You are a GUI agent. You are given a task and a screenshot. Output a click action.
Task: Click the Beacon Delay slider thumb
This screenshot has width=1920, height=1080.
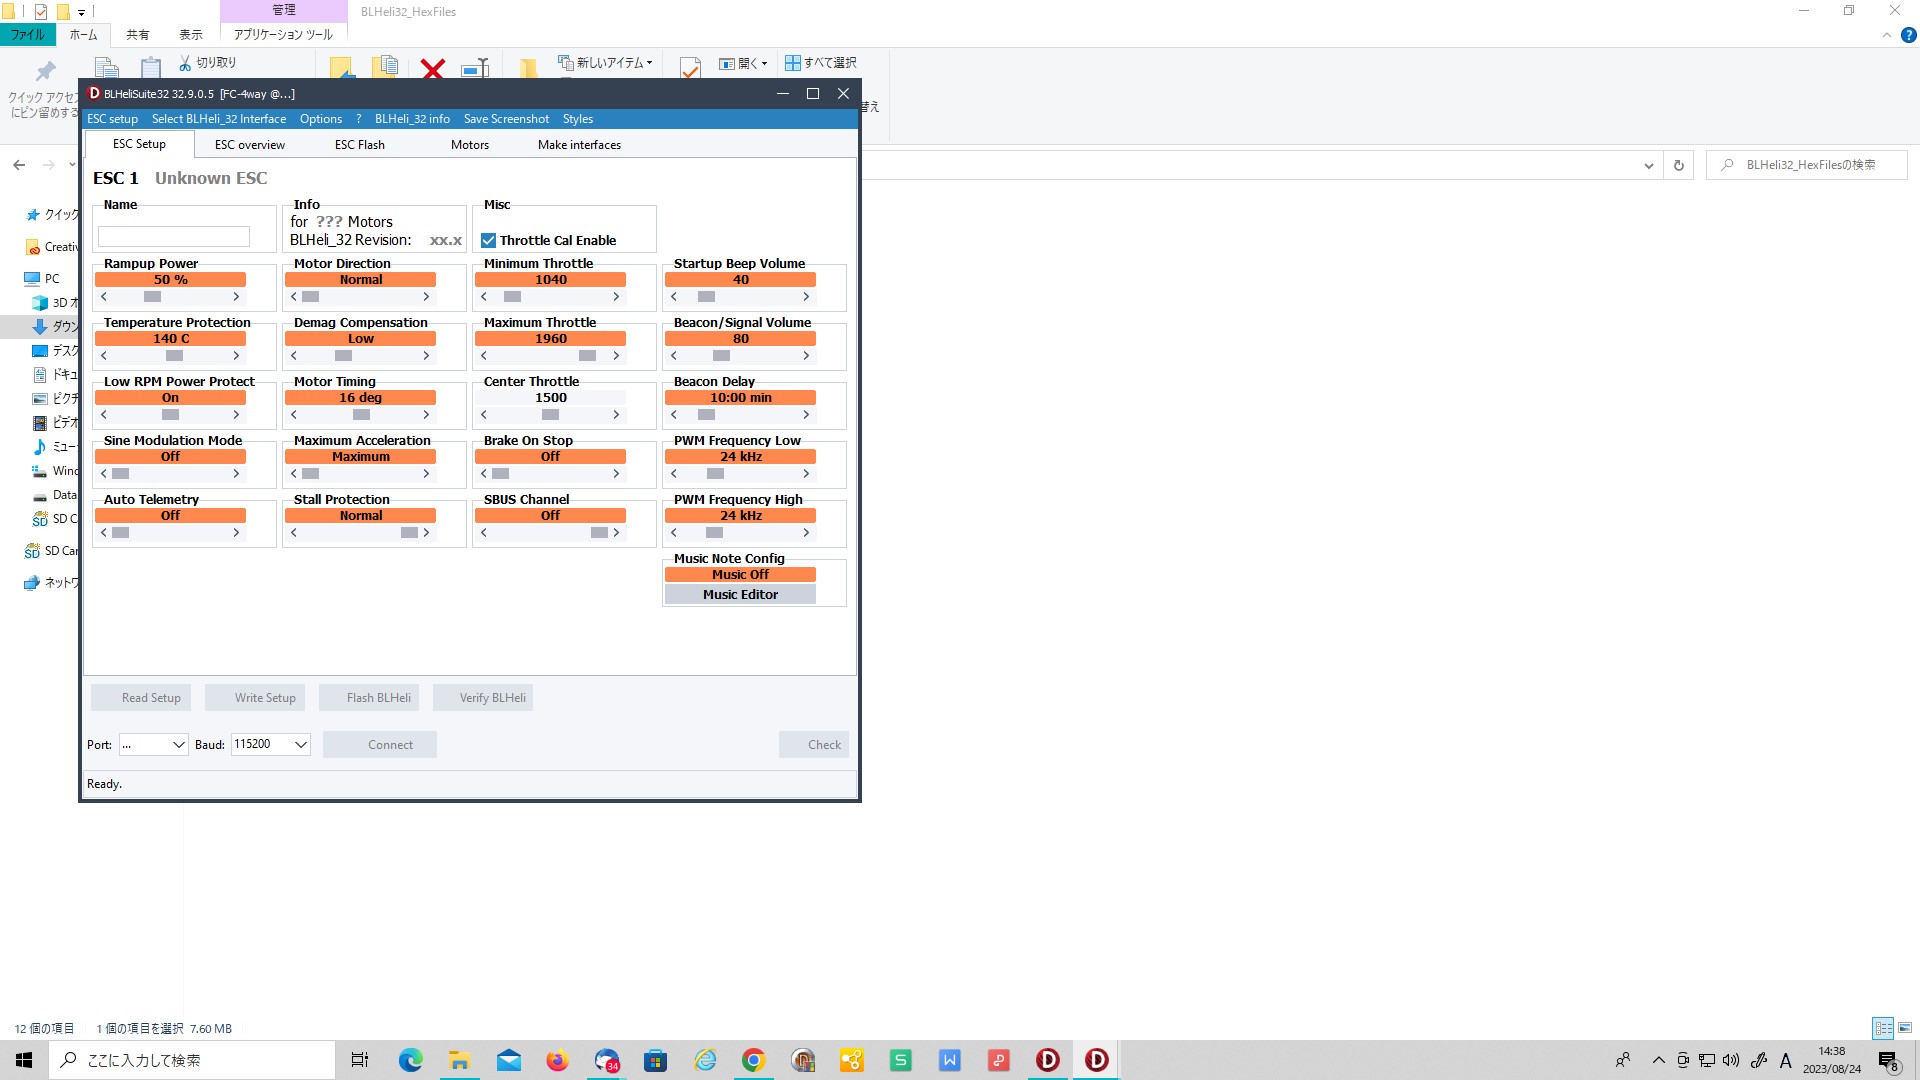[x=706, y=415]
